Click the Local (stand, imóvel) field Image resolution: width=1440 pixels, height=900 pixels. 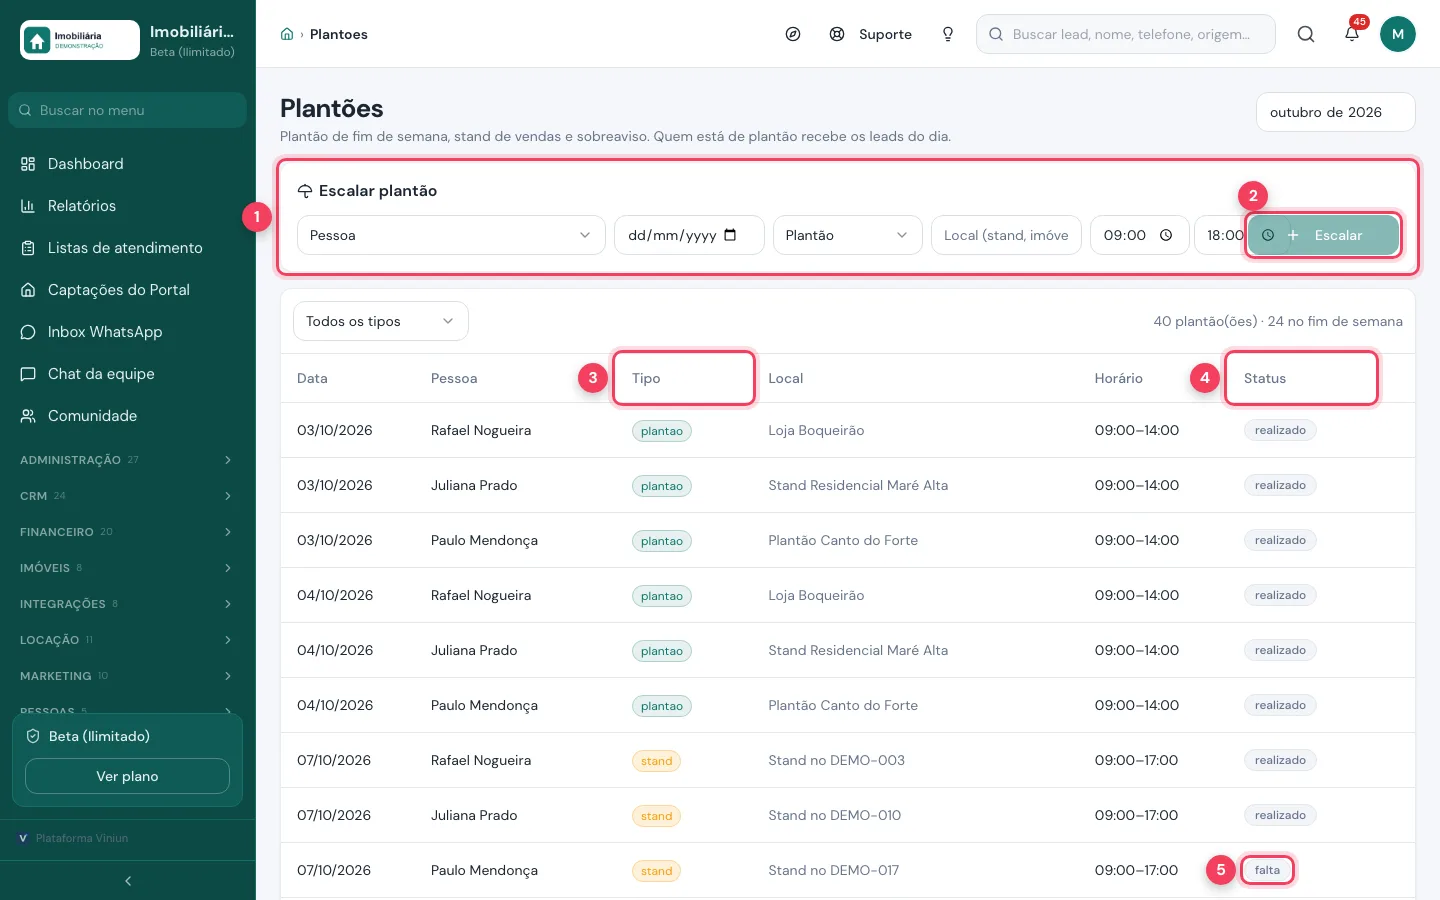(x=1006, y=235)
